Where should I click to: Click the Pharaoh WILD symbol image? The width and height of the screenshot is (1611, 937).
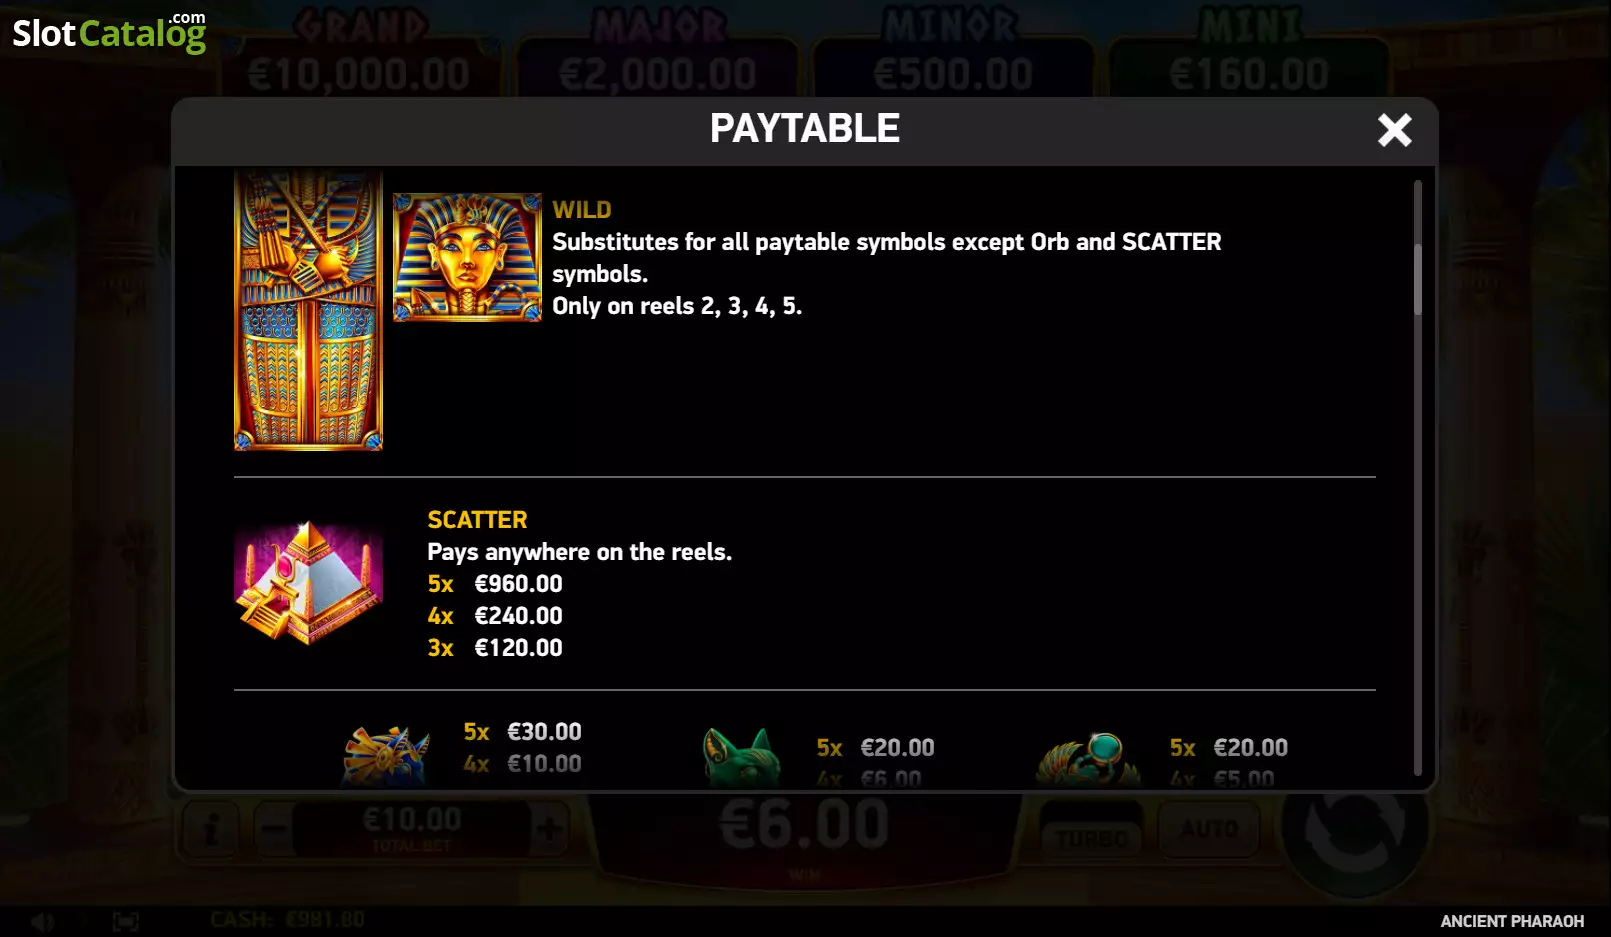(467, 257)
